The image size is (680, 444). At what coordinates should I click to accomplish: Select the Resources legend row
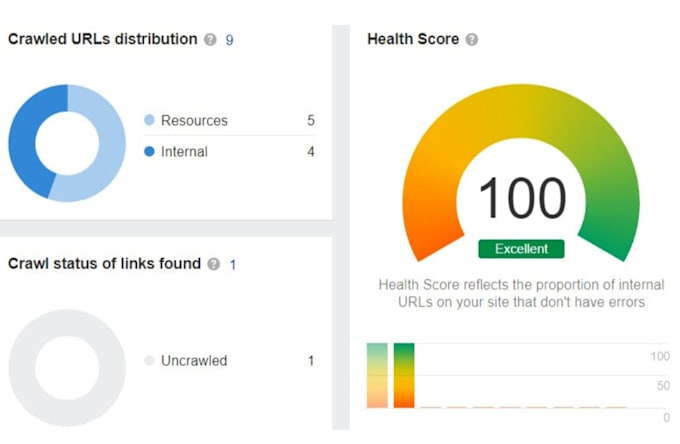click(229, 120)
